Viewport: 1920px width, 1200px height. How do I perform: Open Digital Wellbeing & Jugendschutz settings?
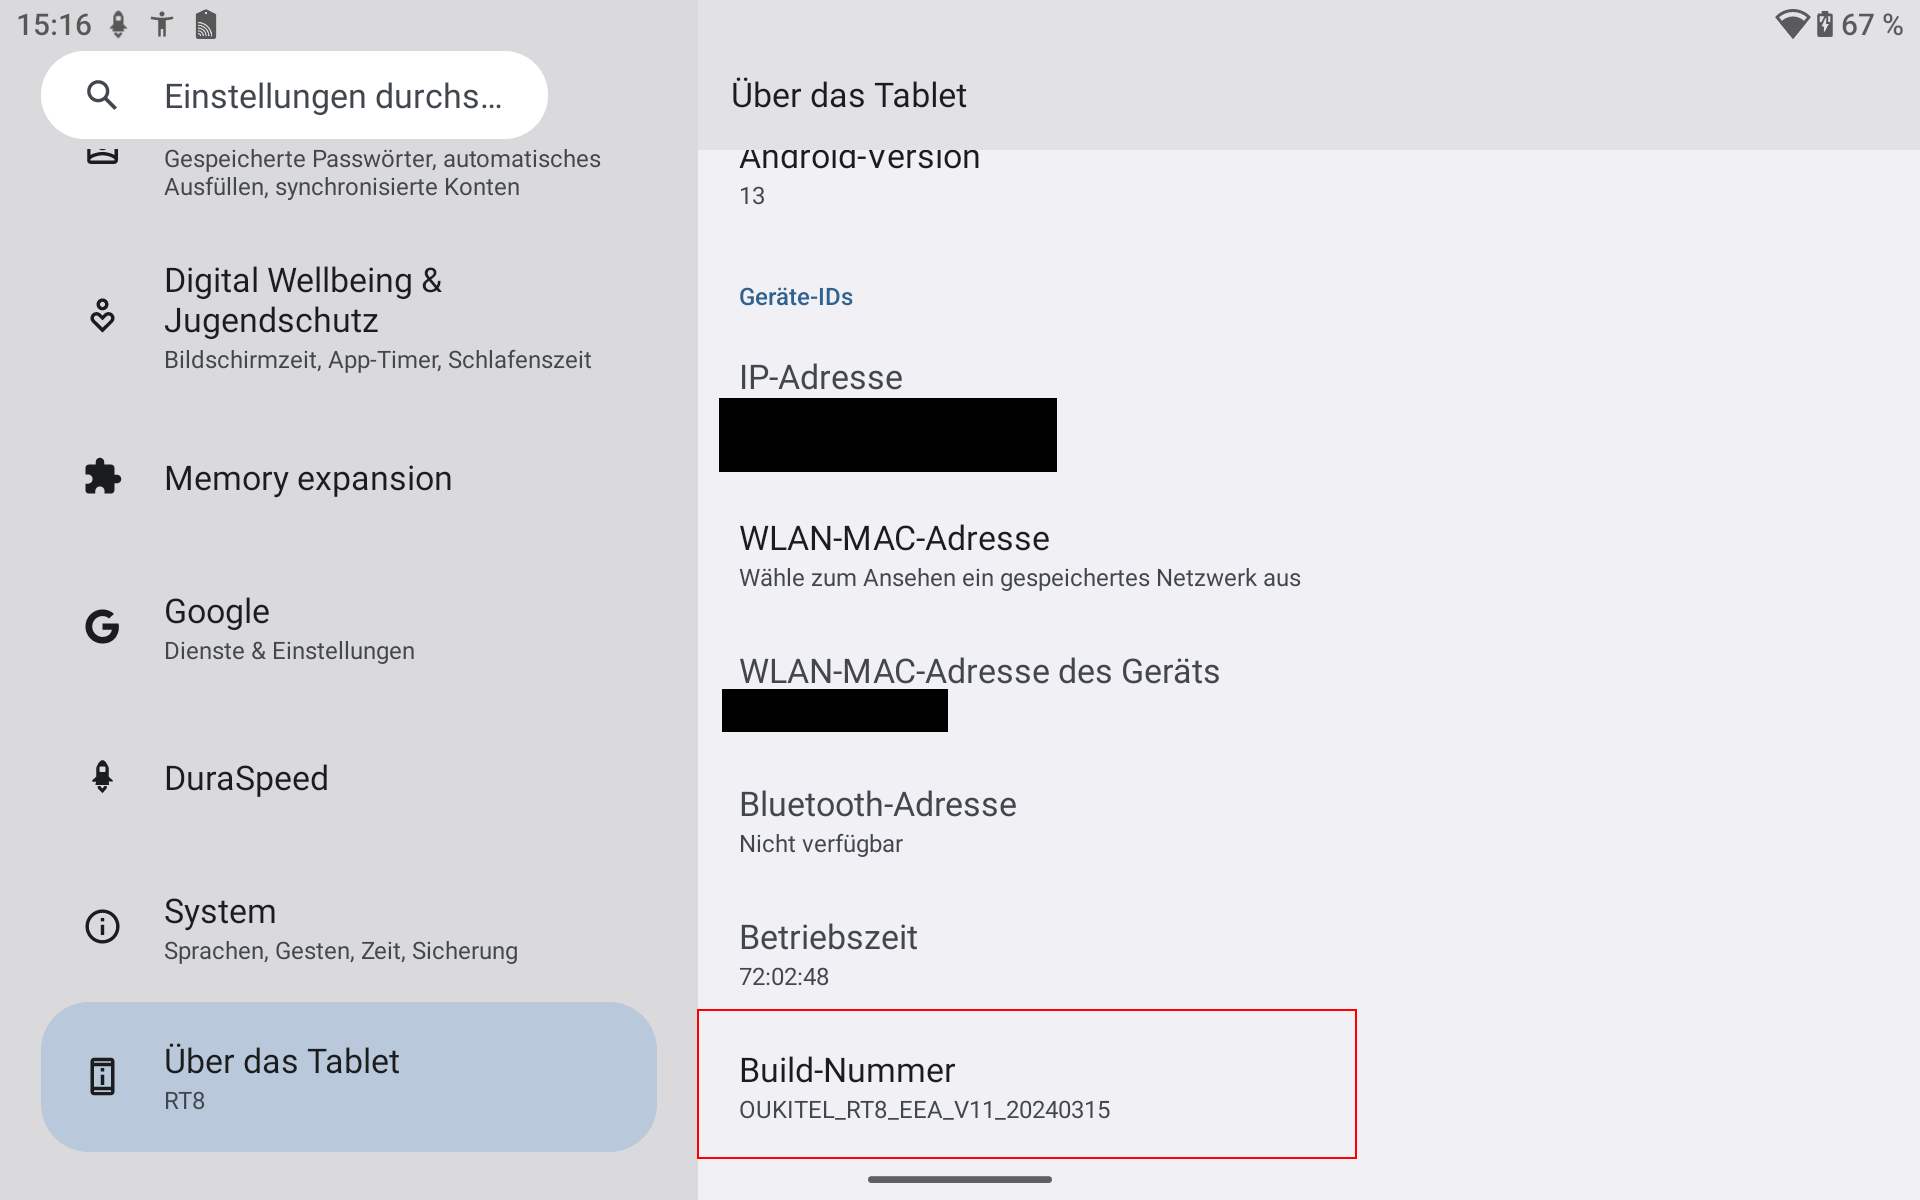pos(377,317)
